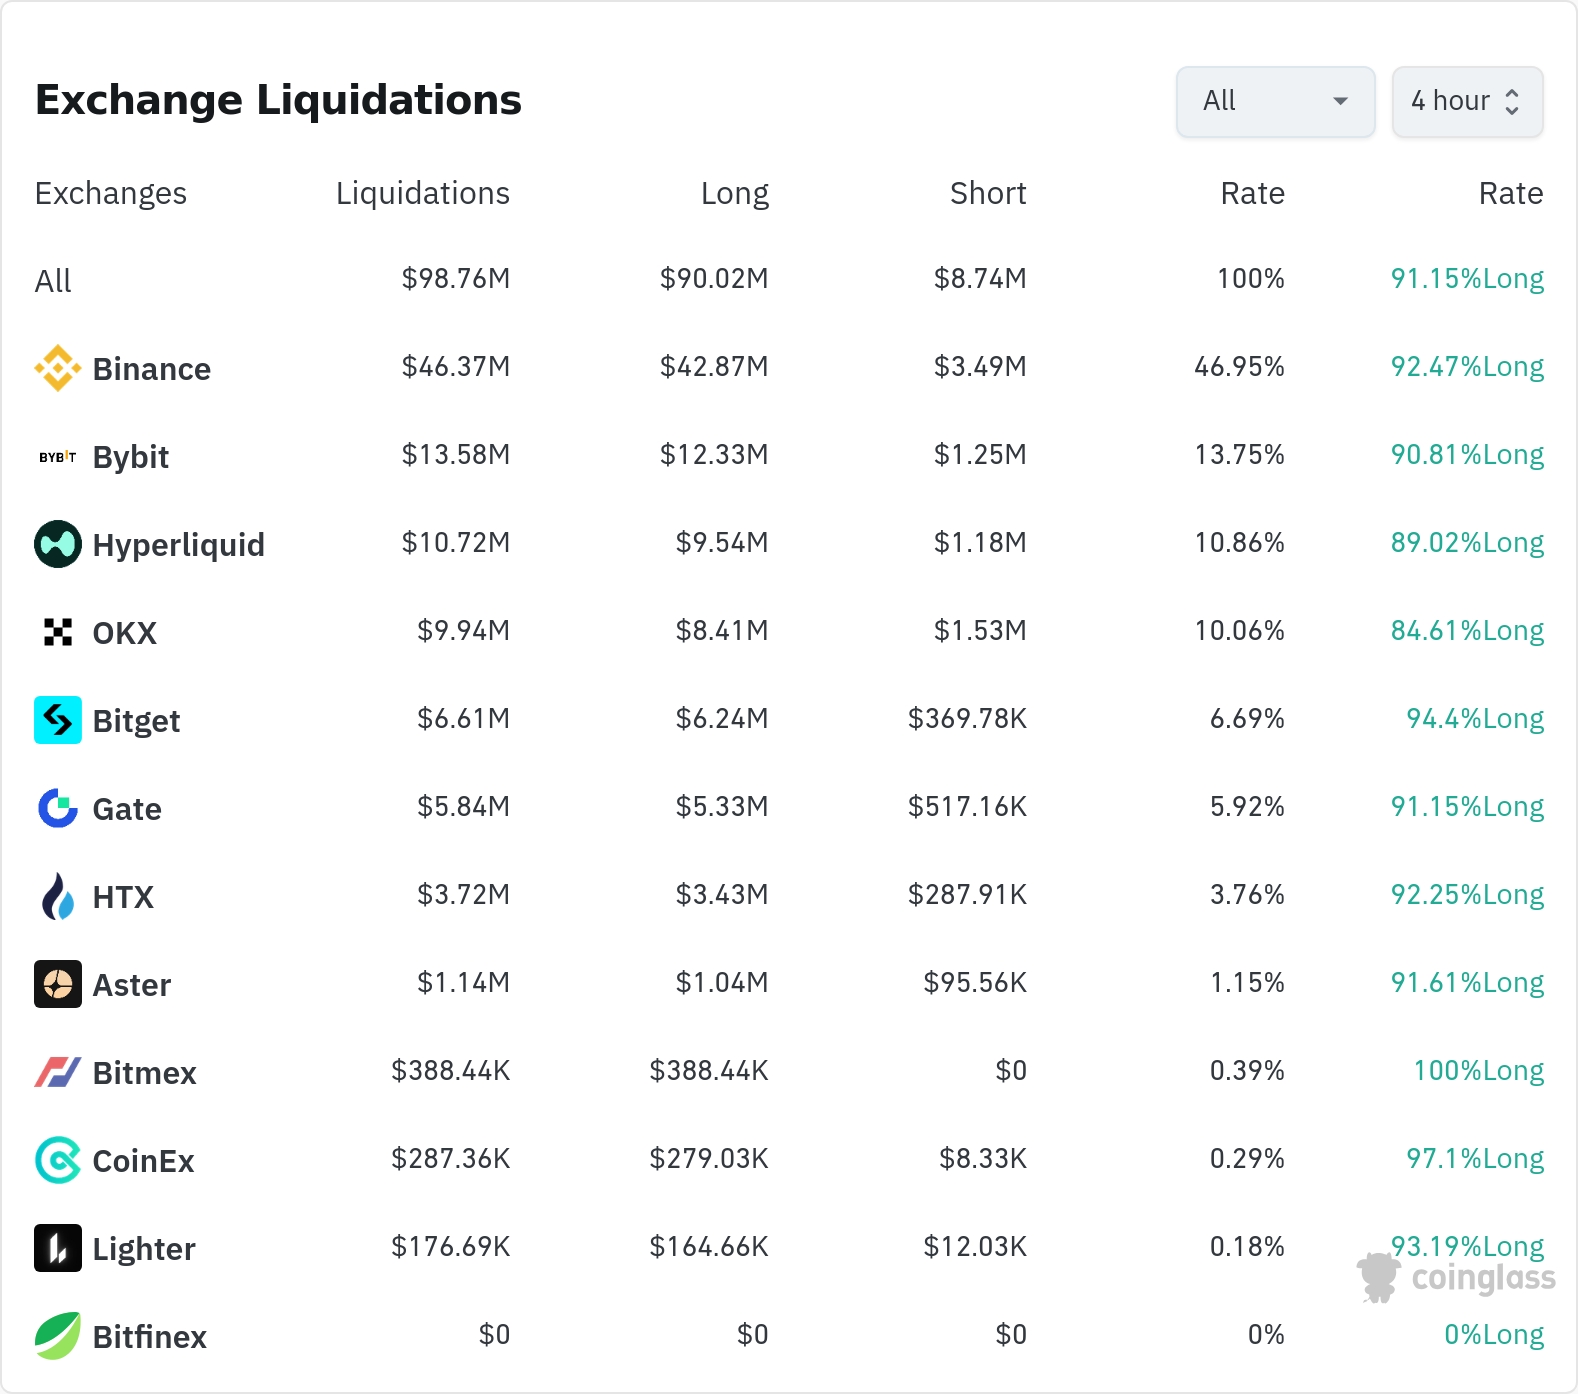Select the Gate exchange logo icon

click(58, 808)
